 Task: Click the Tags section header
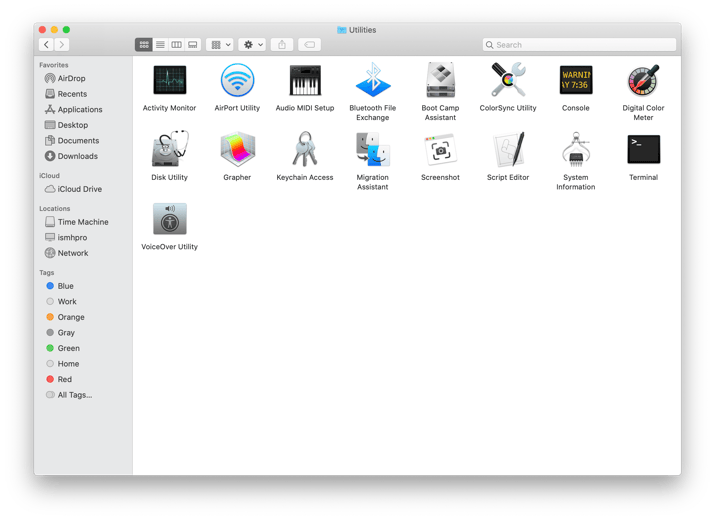pyautogui.click(x=47, y=272)
